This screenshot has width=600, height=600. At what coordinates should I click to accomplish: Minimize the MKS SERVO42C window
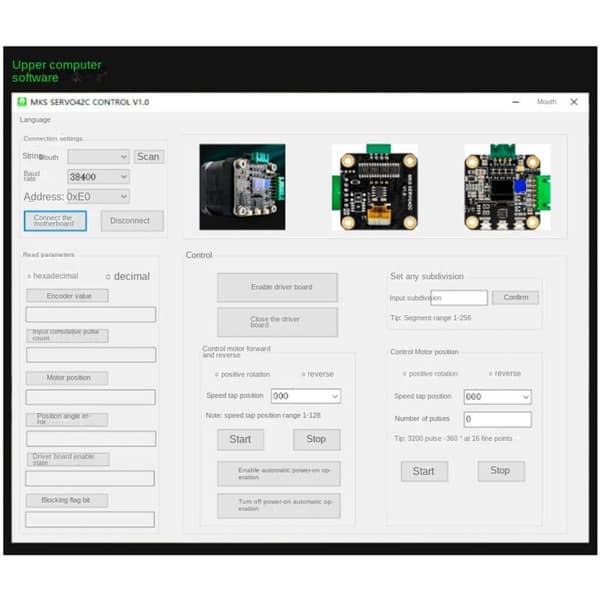515,102
